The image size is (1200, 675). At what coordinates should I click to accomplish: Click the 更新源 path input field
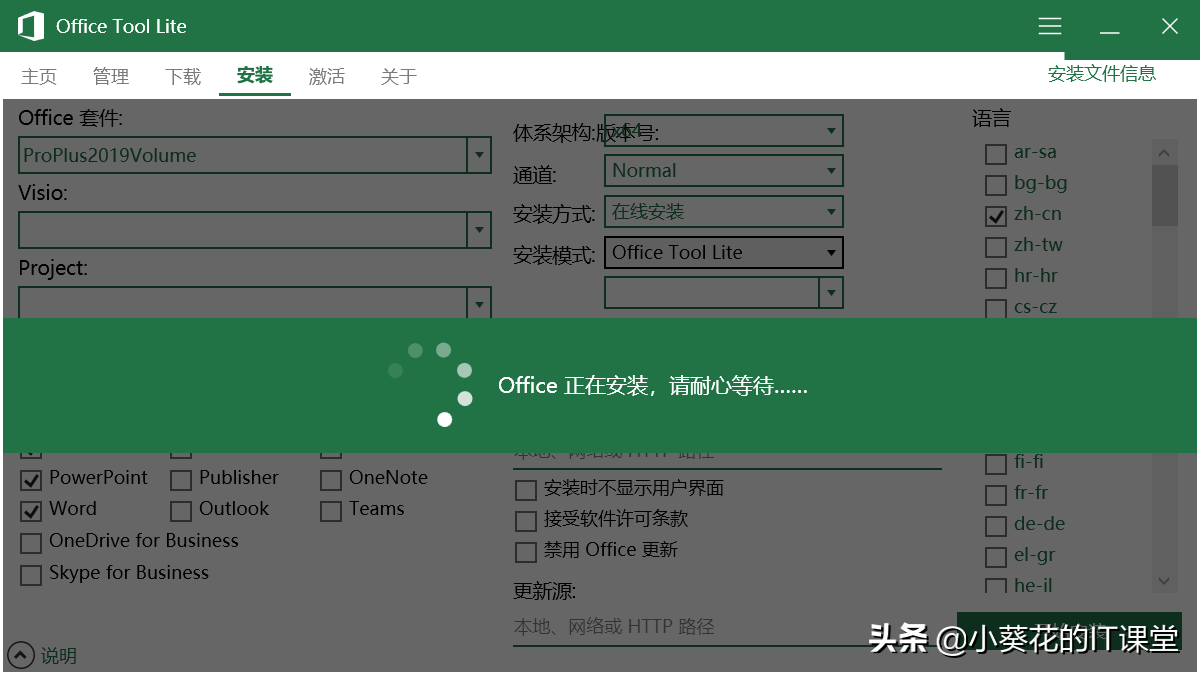click(727, 627)
